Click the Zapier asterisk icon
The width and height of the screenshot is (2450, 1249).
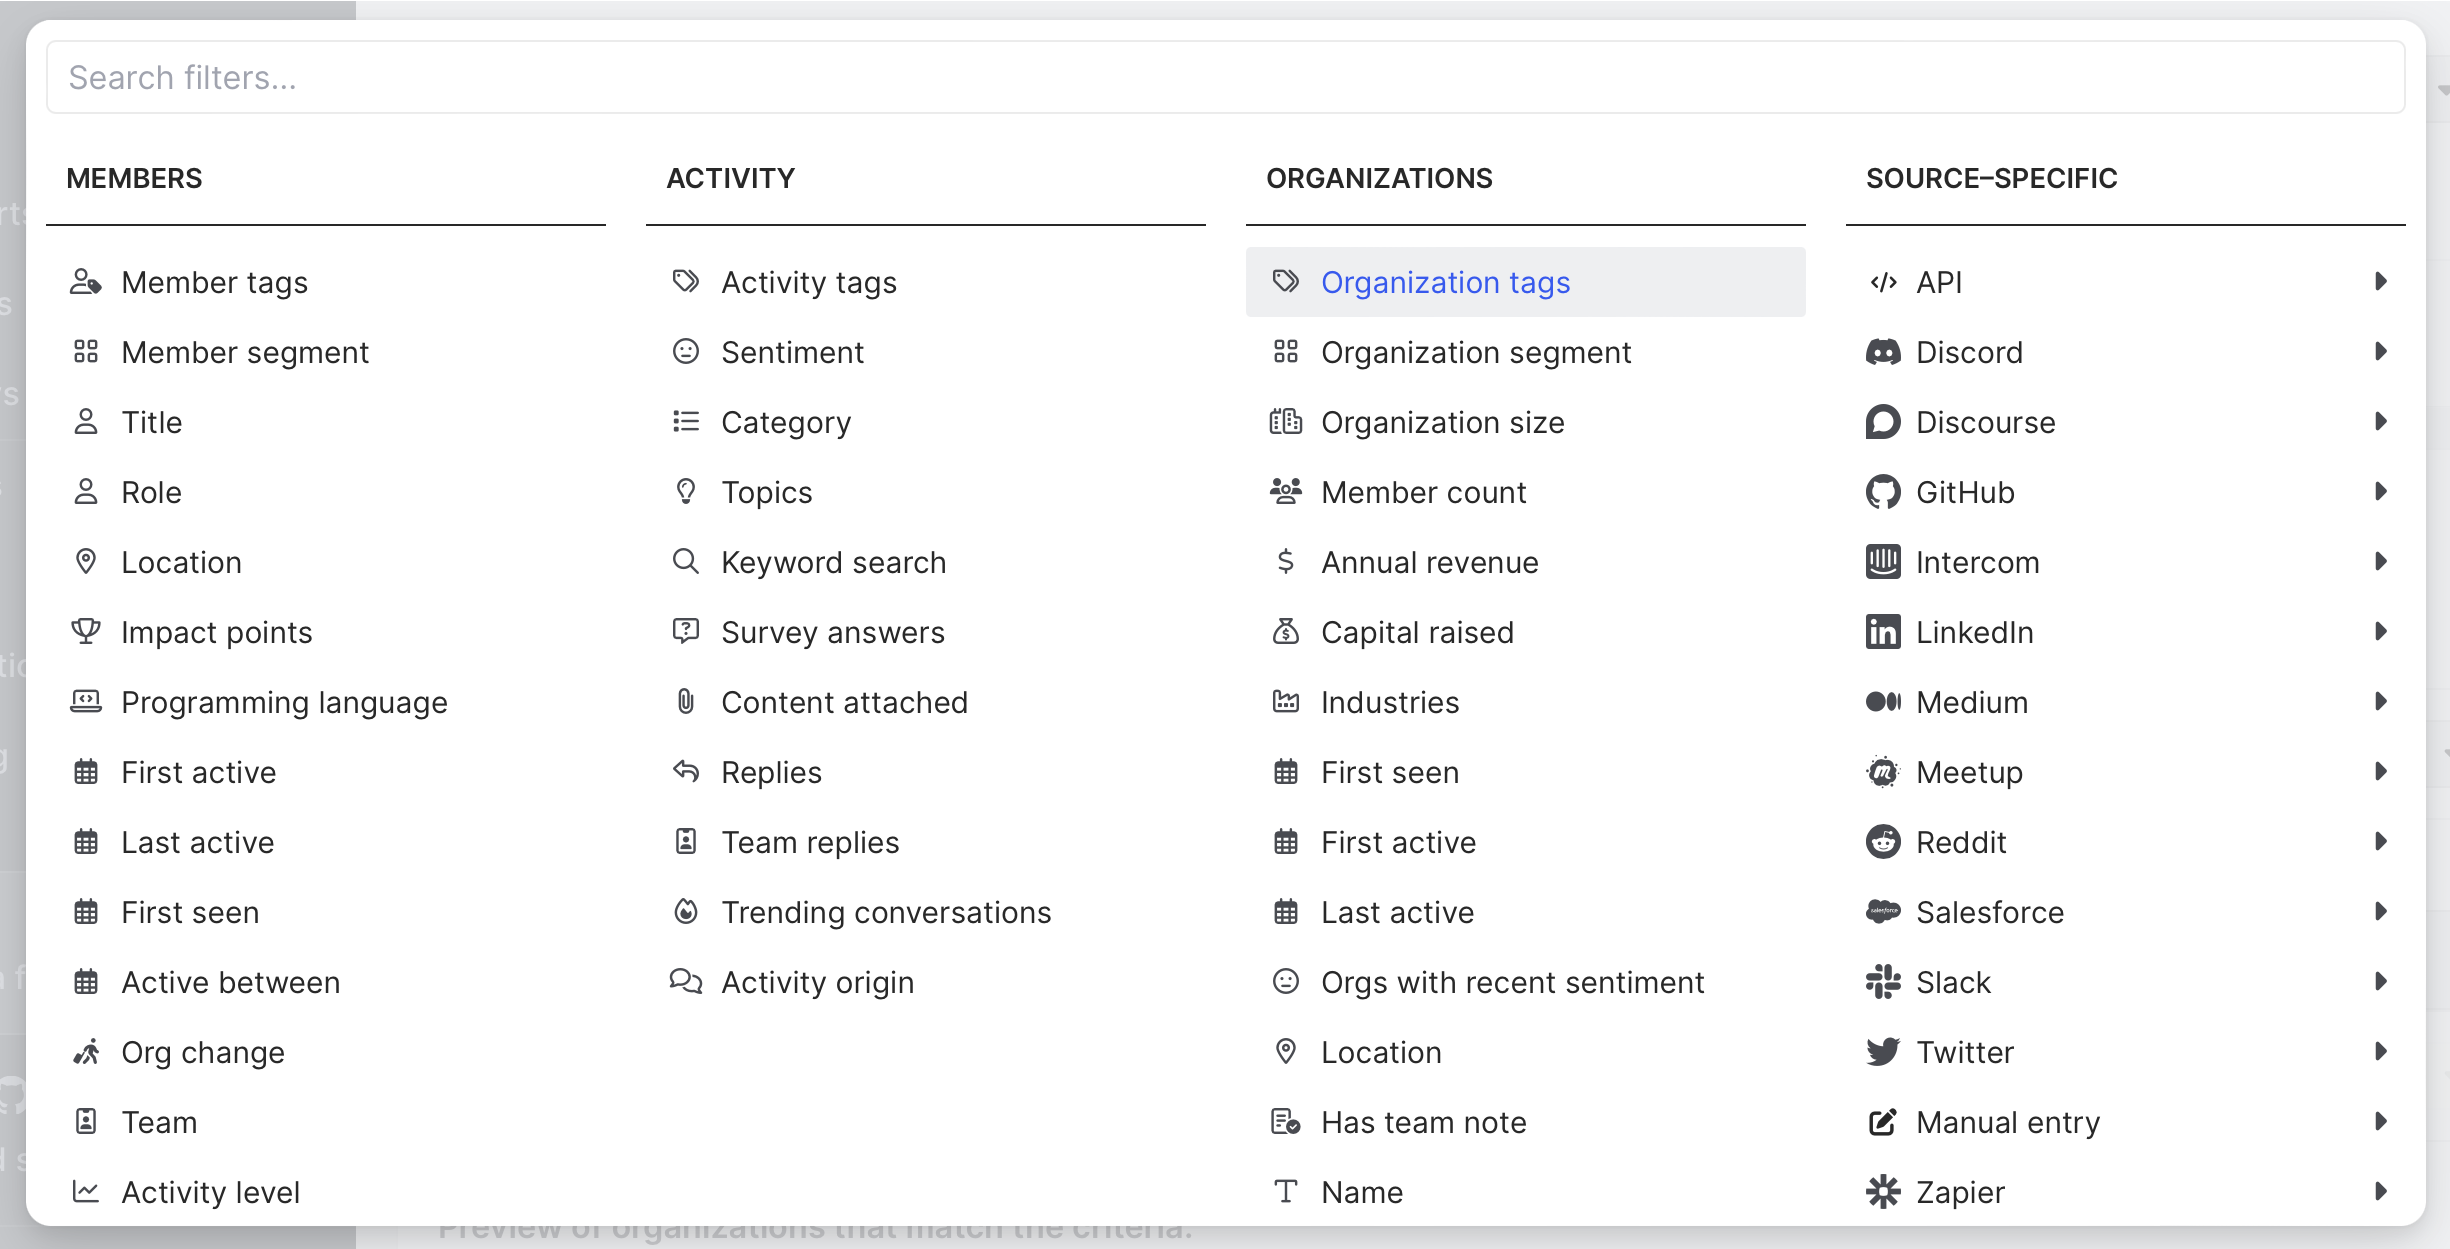[1883, 1192]
